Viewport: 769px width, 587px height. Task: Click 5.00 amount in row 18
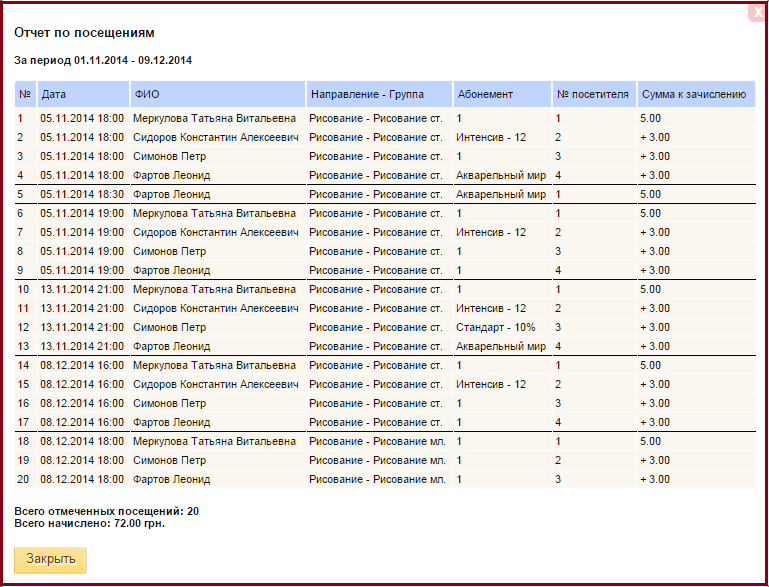click(650, 441)
